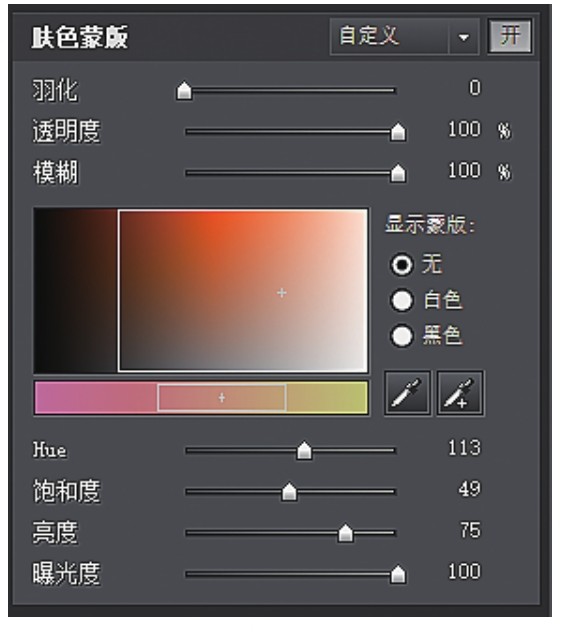
Task: Select the eyedropper color picker tool
Action: [407, 393]
